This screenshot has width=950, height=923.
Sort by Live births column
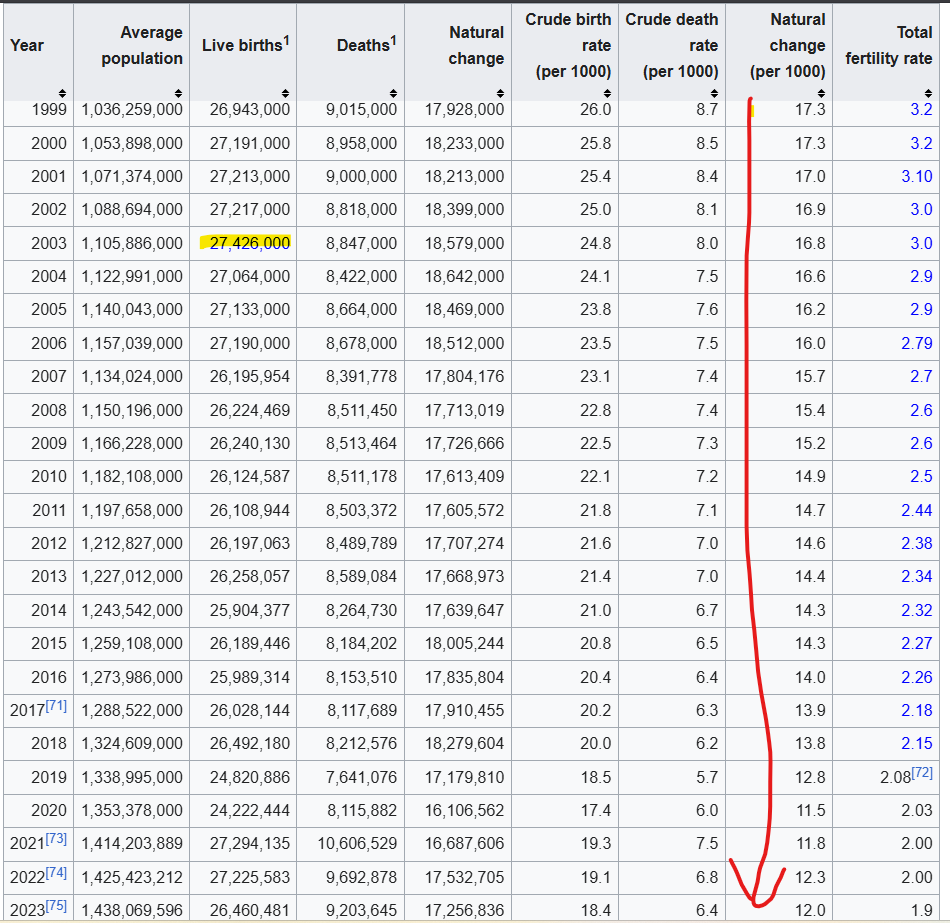pos(286,93)
